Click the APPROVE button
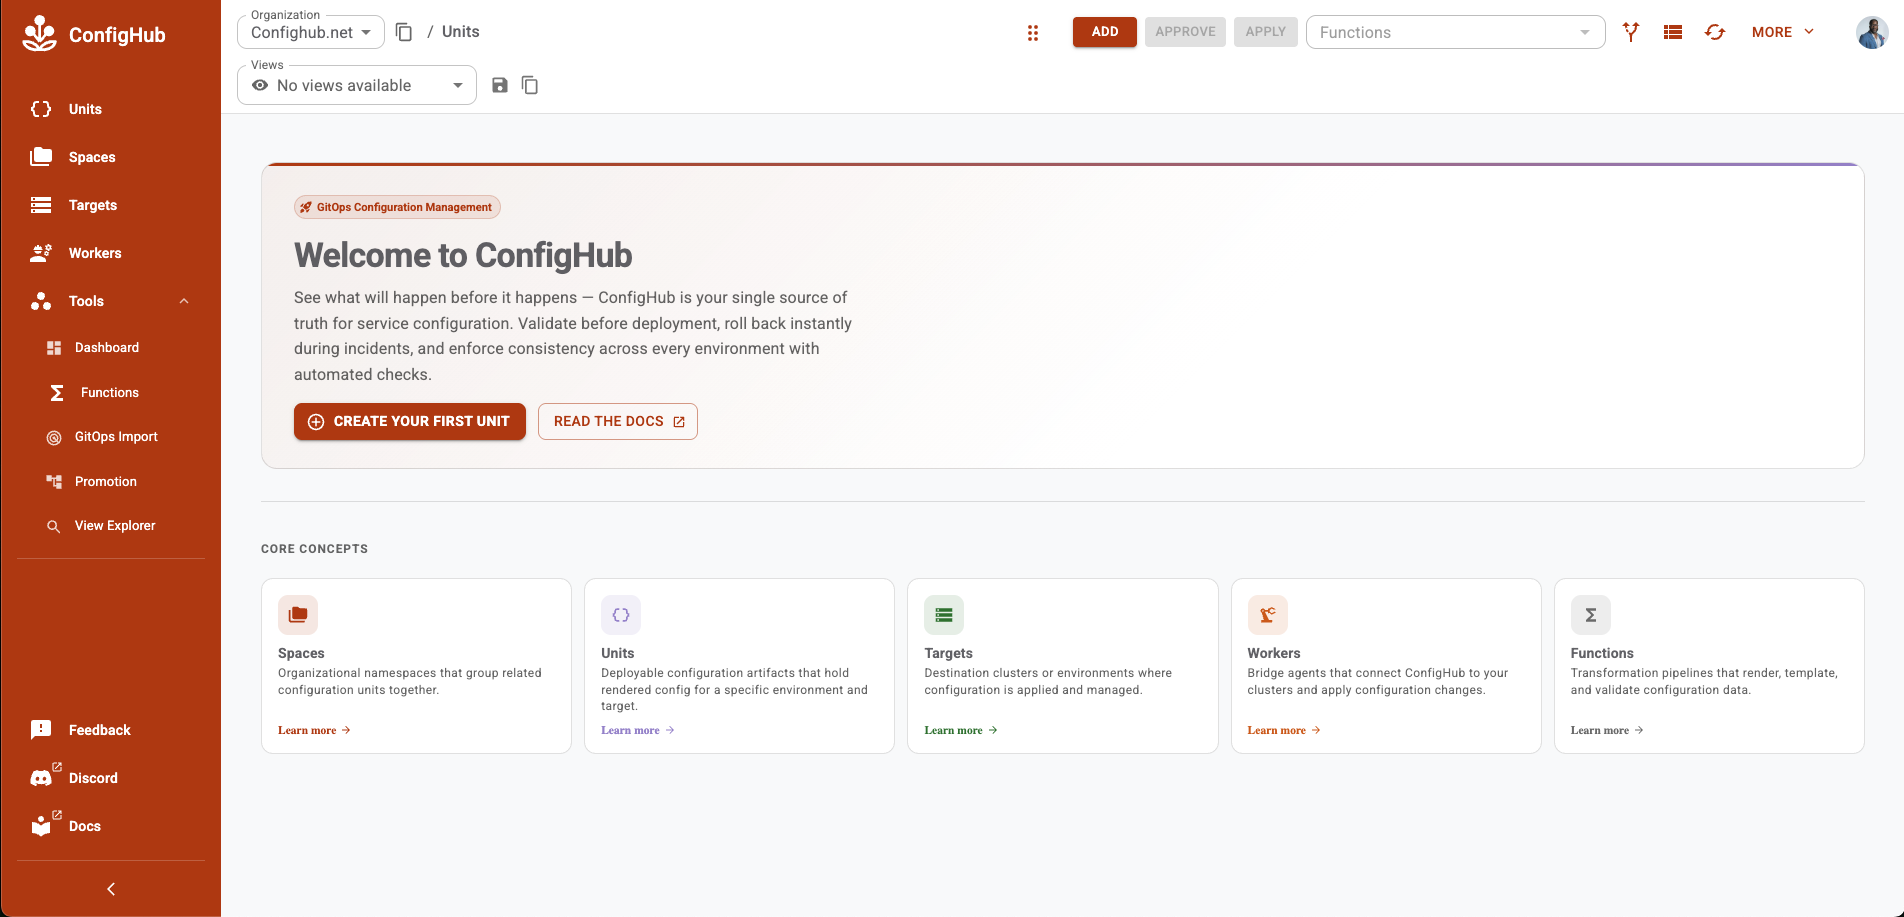Image resolution: width=1904 pixels, height=917 pixels. [1185, 32]
